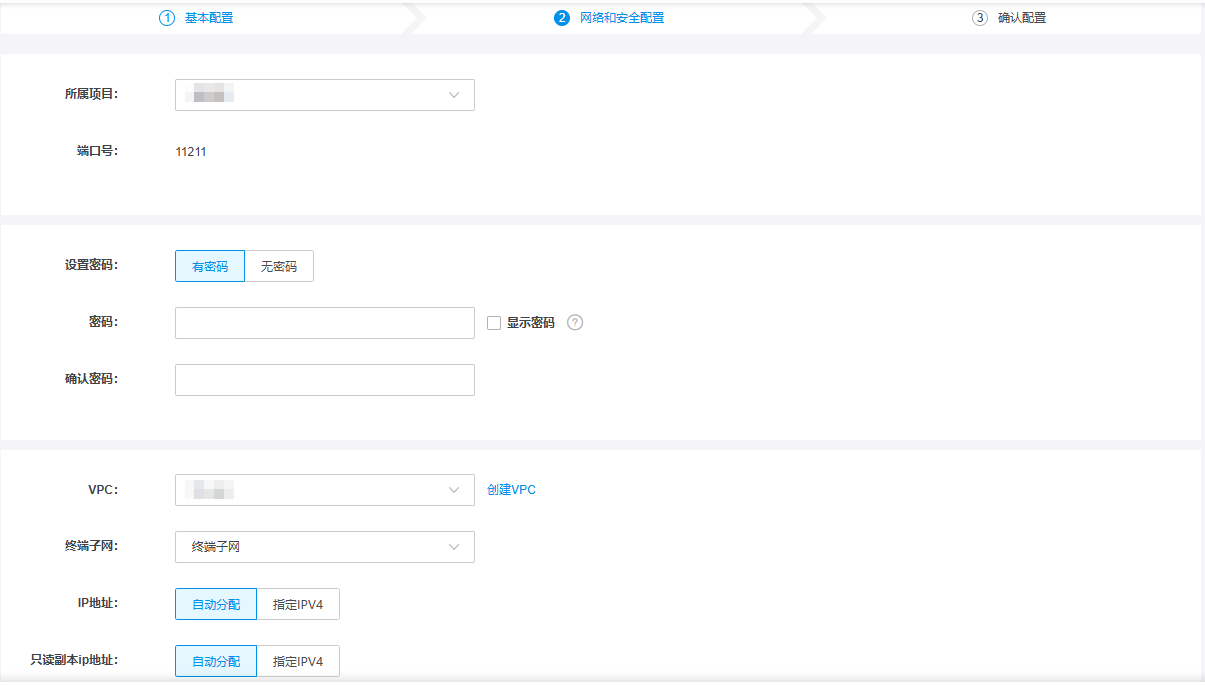Click the step 2 circle number icon
Image resolution: width=1205 pixels, height=685 pixels.
pyautogui.click(x=562, y=18)
